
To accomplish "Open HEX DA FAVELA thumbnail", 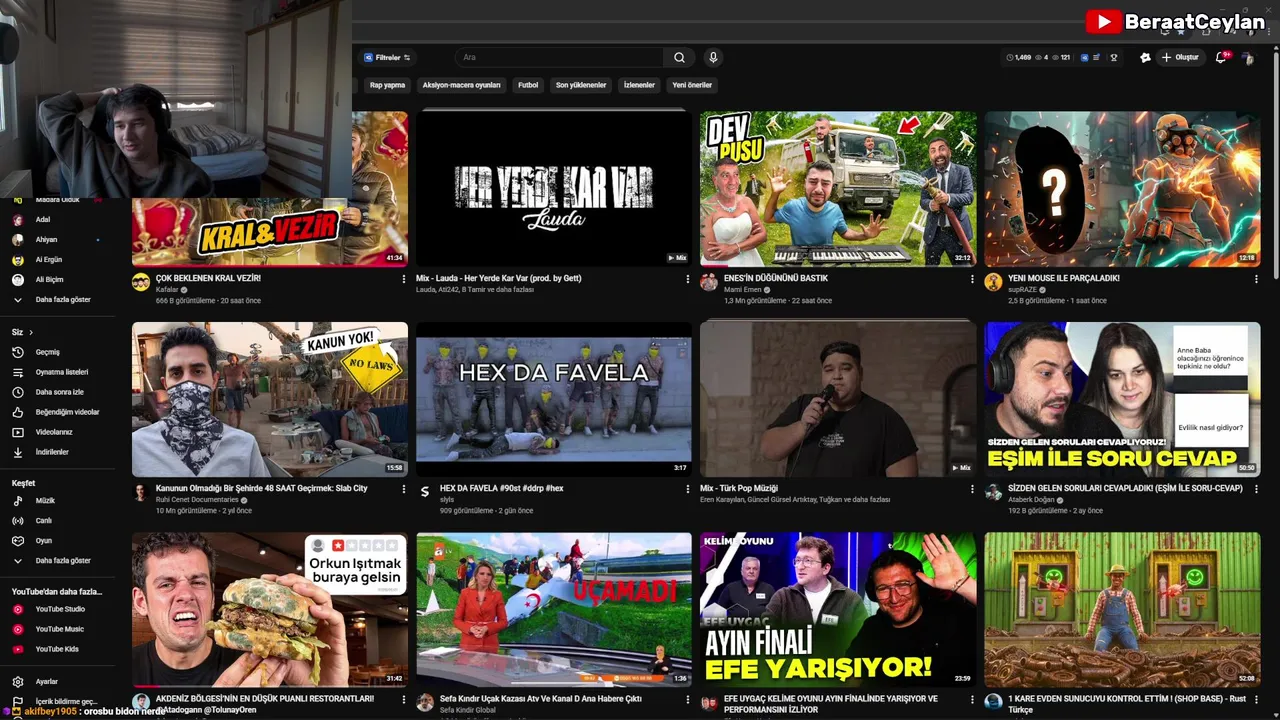I will click(554, 399).
